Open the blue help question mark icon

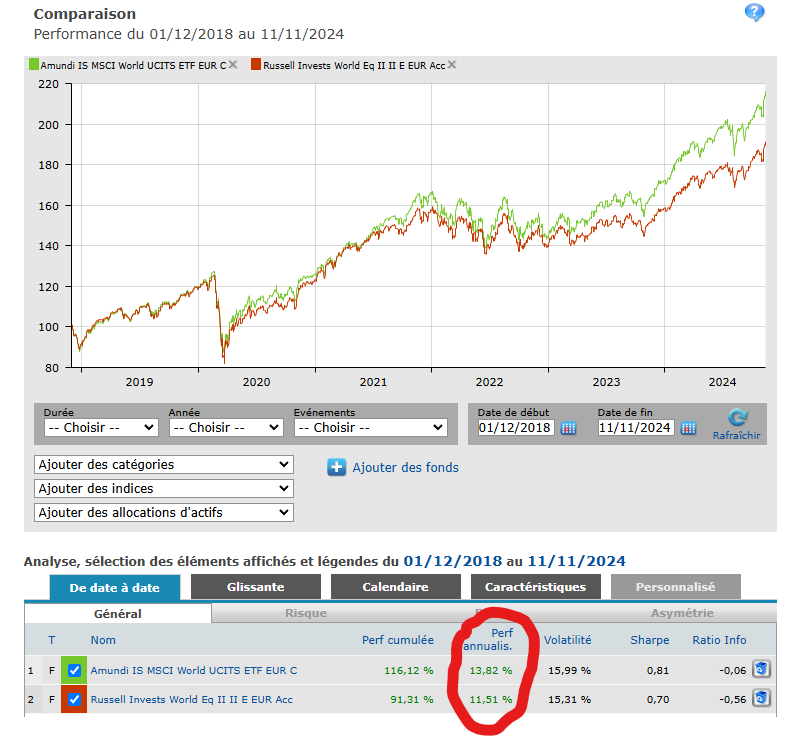(754, 12)
